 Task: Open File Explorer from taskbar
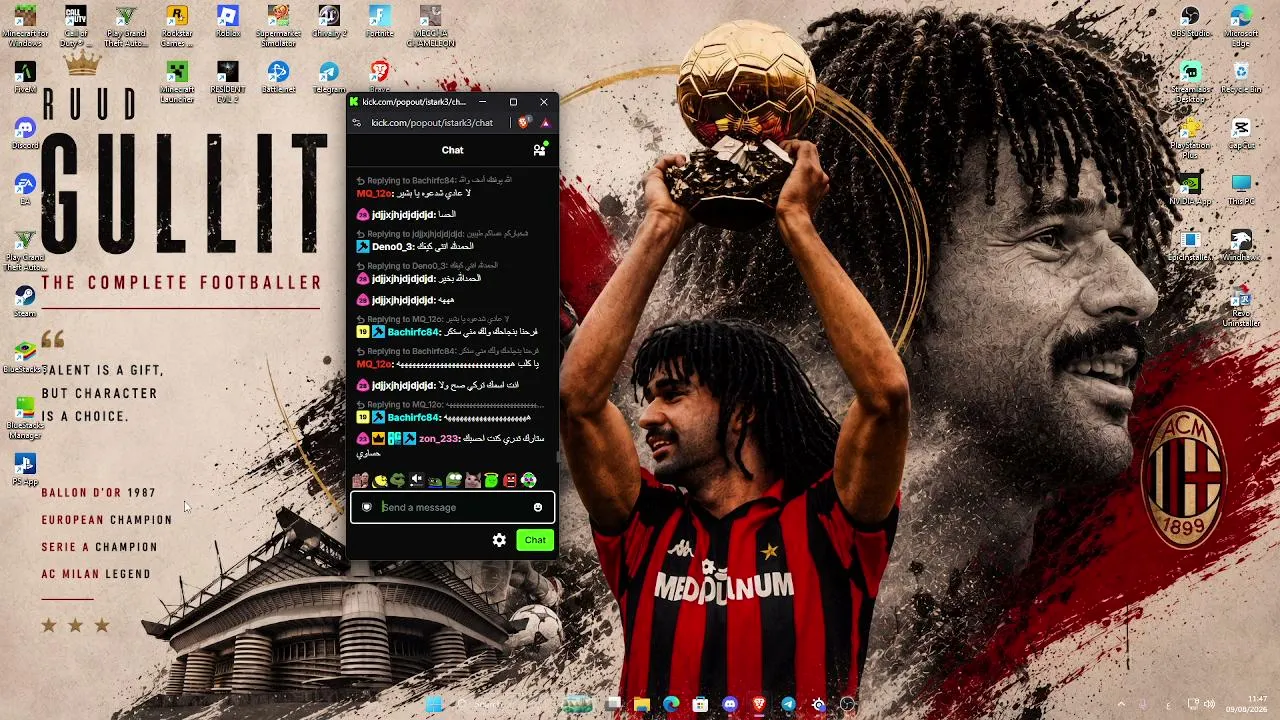click(x=642, y=705)
